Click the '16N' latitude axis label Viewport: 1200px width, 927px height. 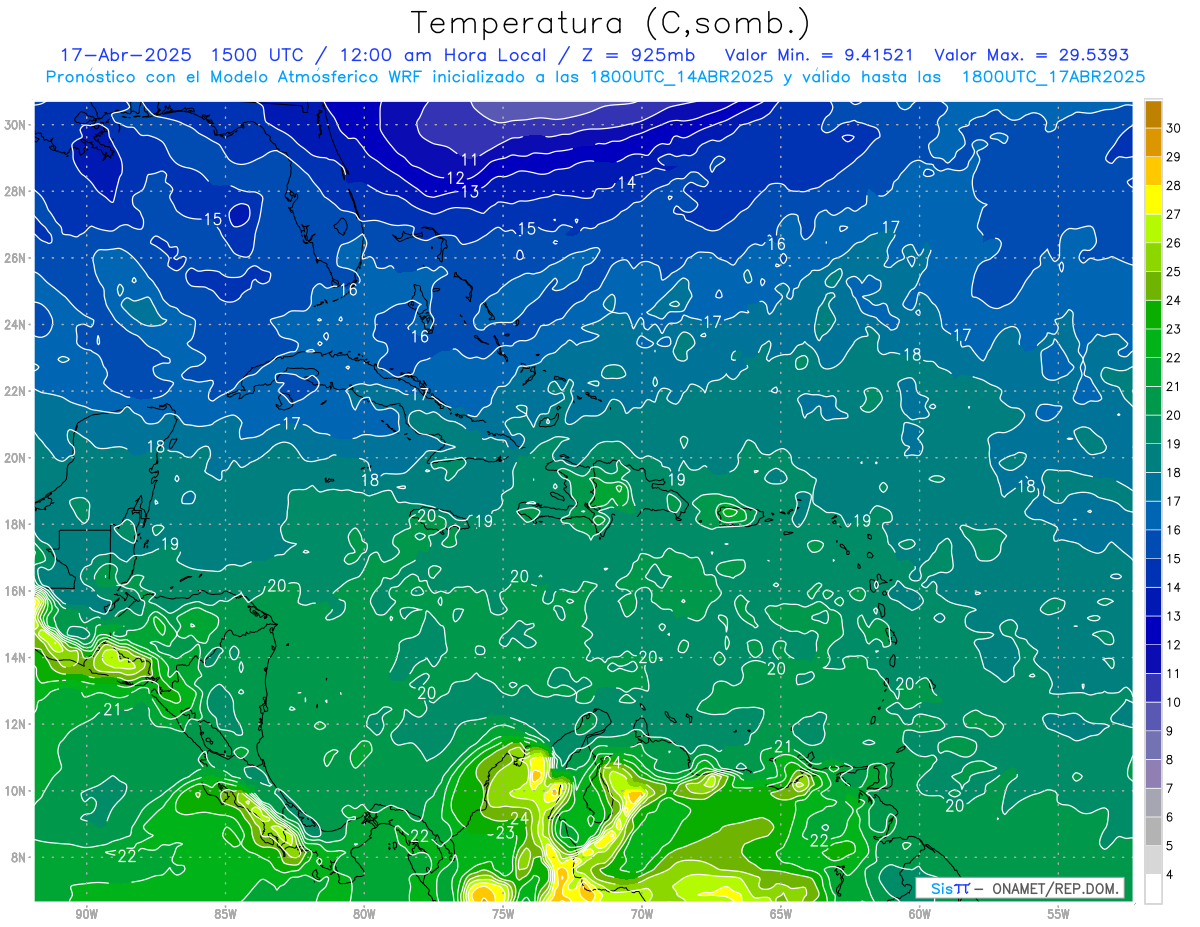point(15,591)
